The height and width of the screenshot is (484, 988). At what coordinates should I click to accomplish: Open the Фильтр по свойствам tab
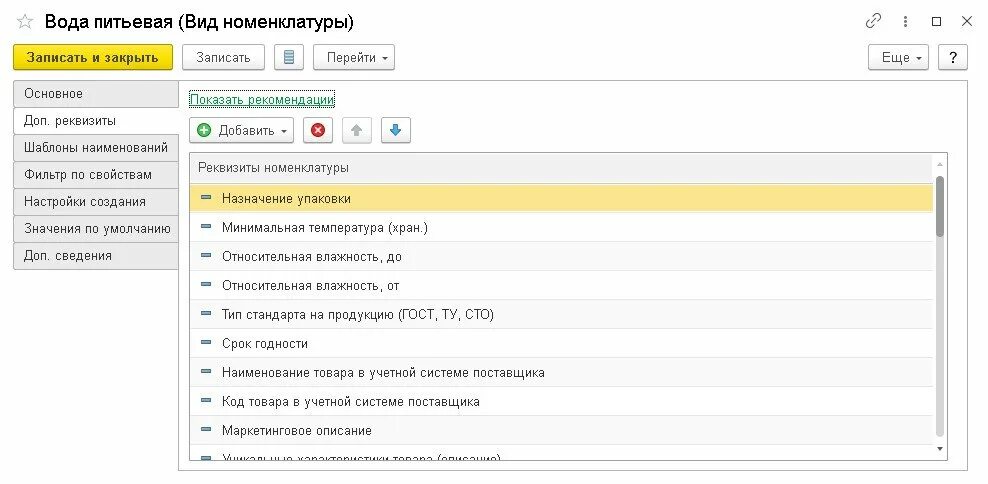96,175
